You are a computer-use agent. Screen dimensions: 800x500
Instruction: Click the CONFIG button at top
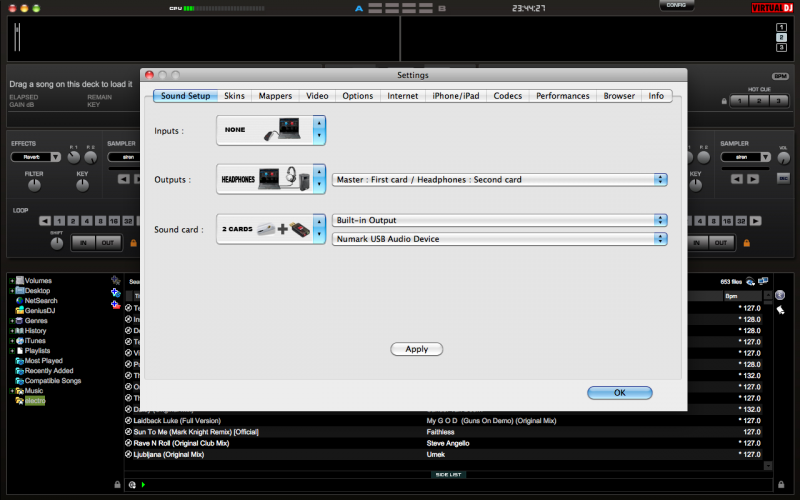(x=676, y=5)
